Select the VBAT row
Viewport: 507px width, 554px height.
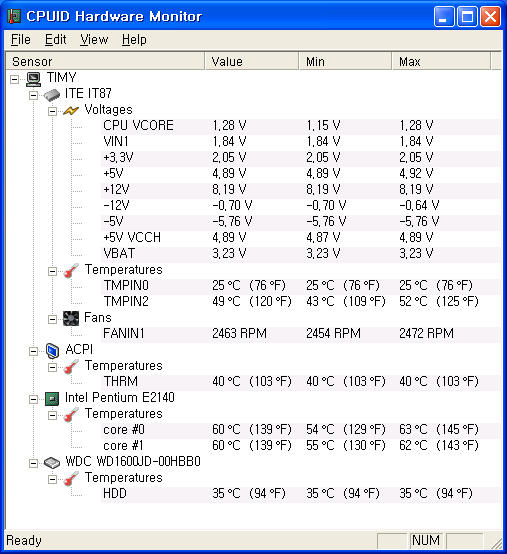pos(301,254)
